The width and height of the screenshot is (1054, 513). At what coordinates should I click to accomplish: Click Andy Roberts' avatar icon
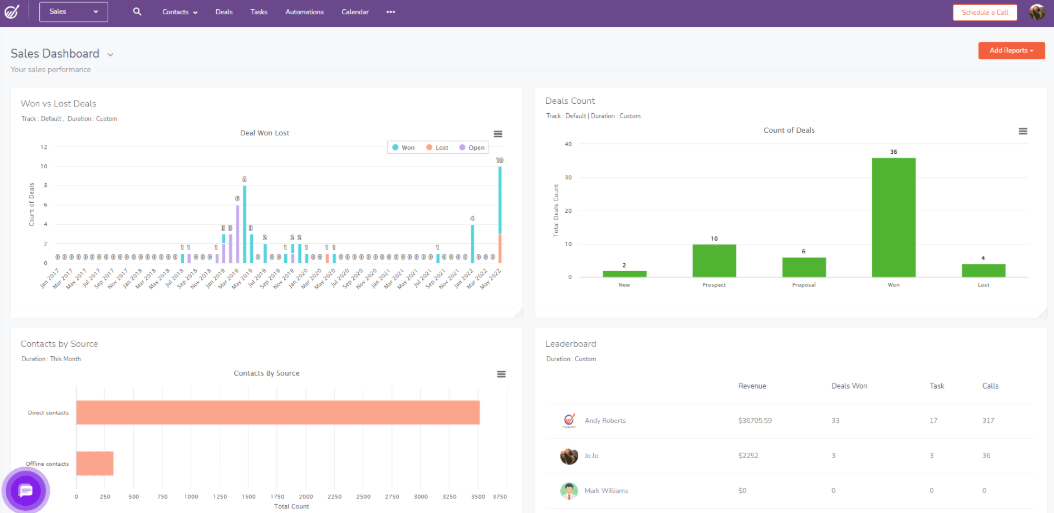pos(569,421)
